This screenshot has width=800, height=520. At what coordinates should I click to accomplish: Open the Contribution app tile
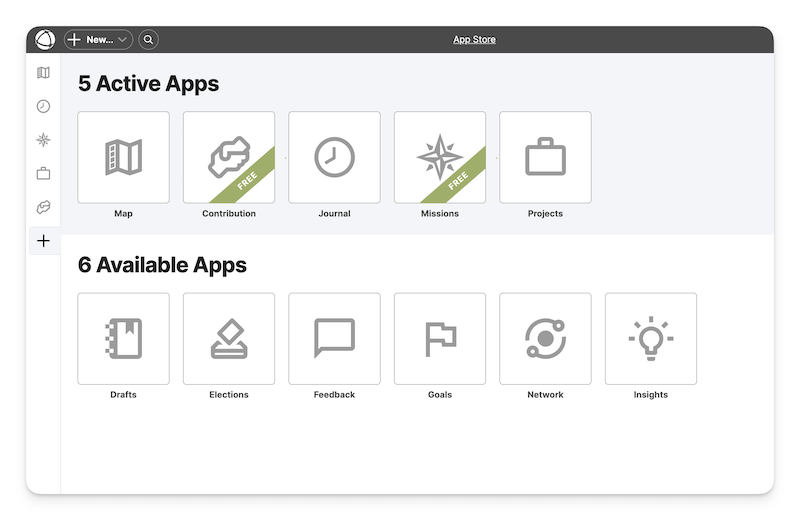click(229, 157)
